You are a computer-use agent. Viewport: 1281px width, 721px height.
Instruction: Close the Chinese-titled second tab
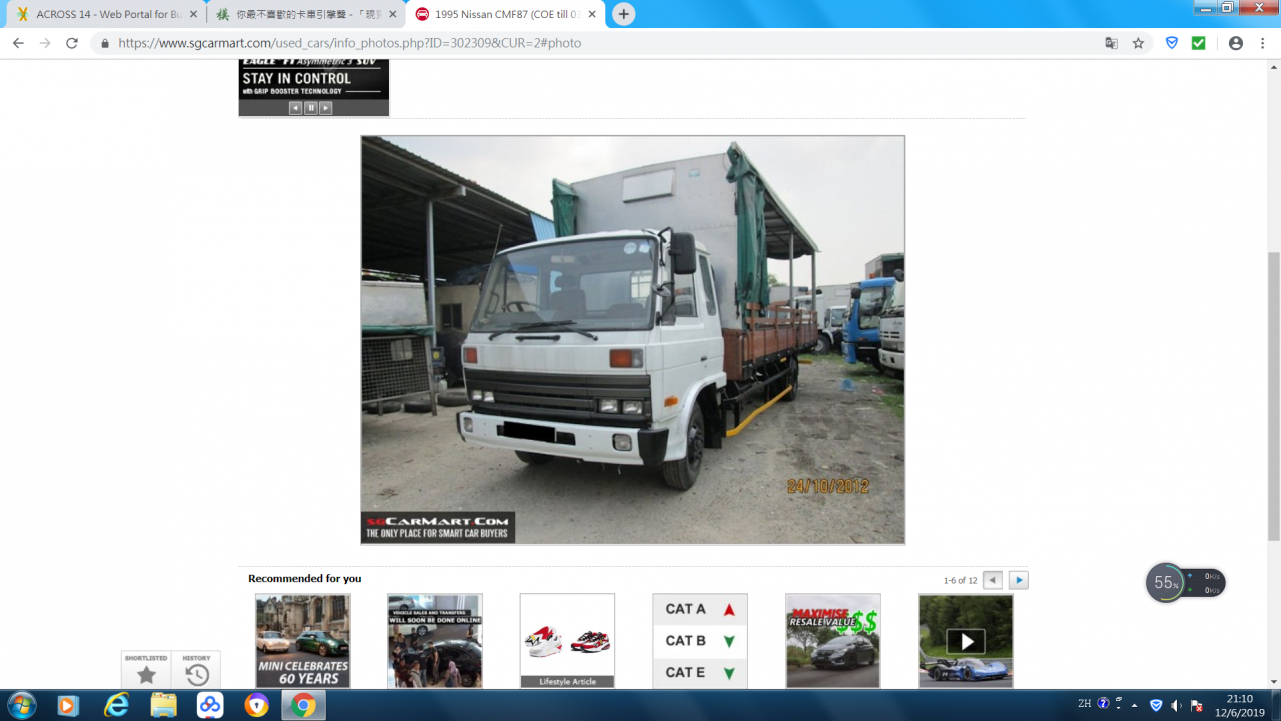pos(392,14)
